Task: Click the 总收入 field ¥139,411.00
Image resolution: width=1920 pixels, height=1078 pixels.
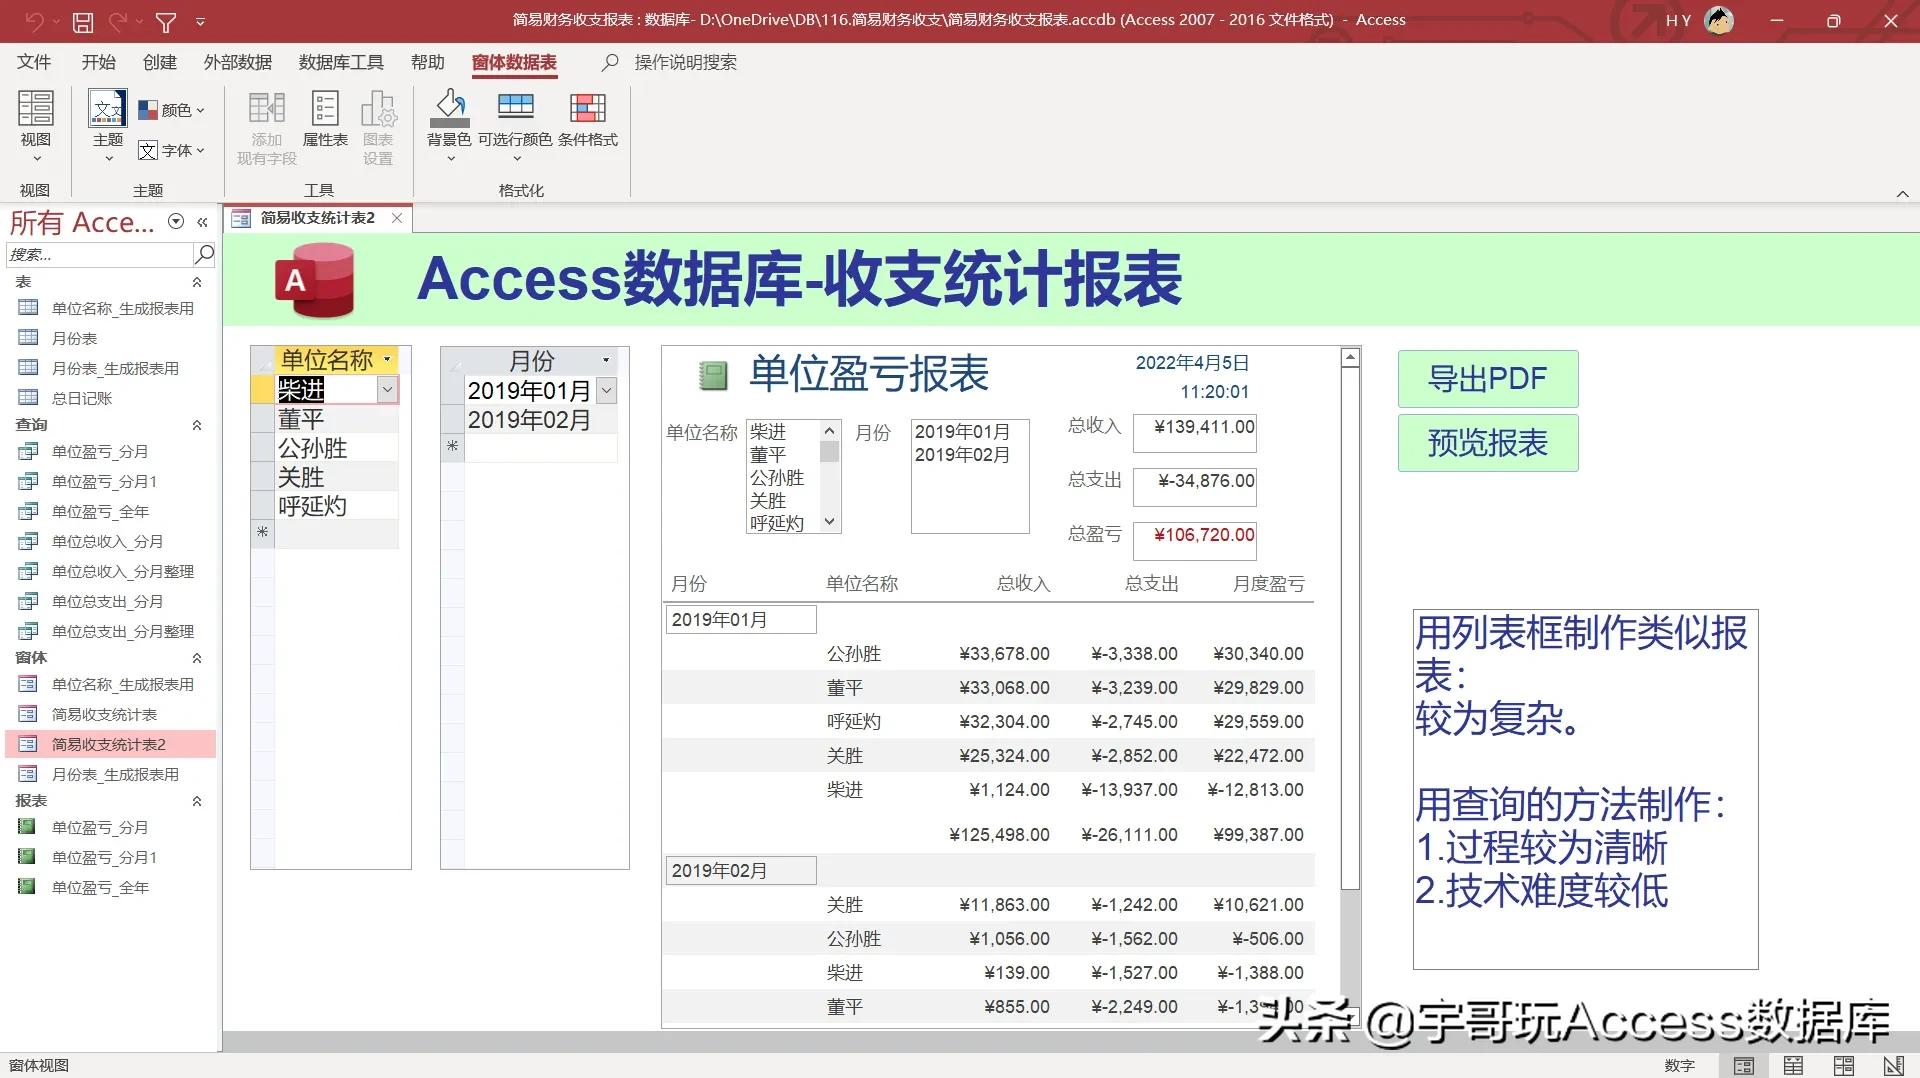Action: 1194,433
